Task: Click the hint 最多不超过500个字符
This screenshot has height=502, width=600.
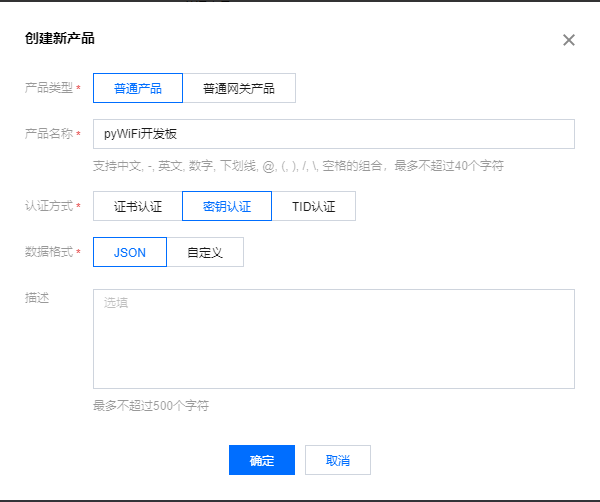Action: (x=151, y=406)
